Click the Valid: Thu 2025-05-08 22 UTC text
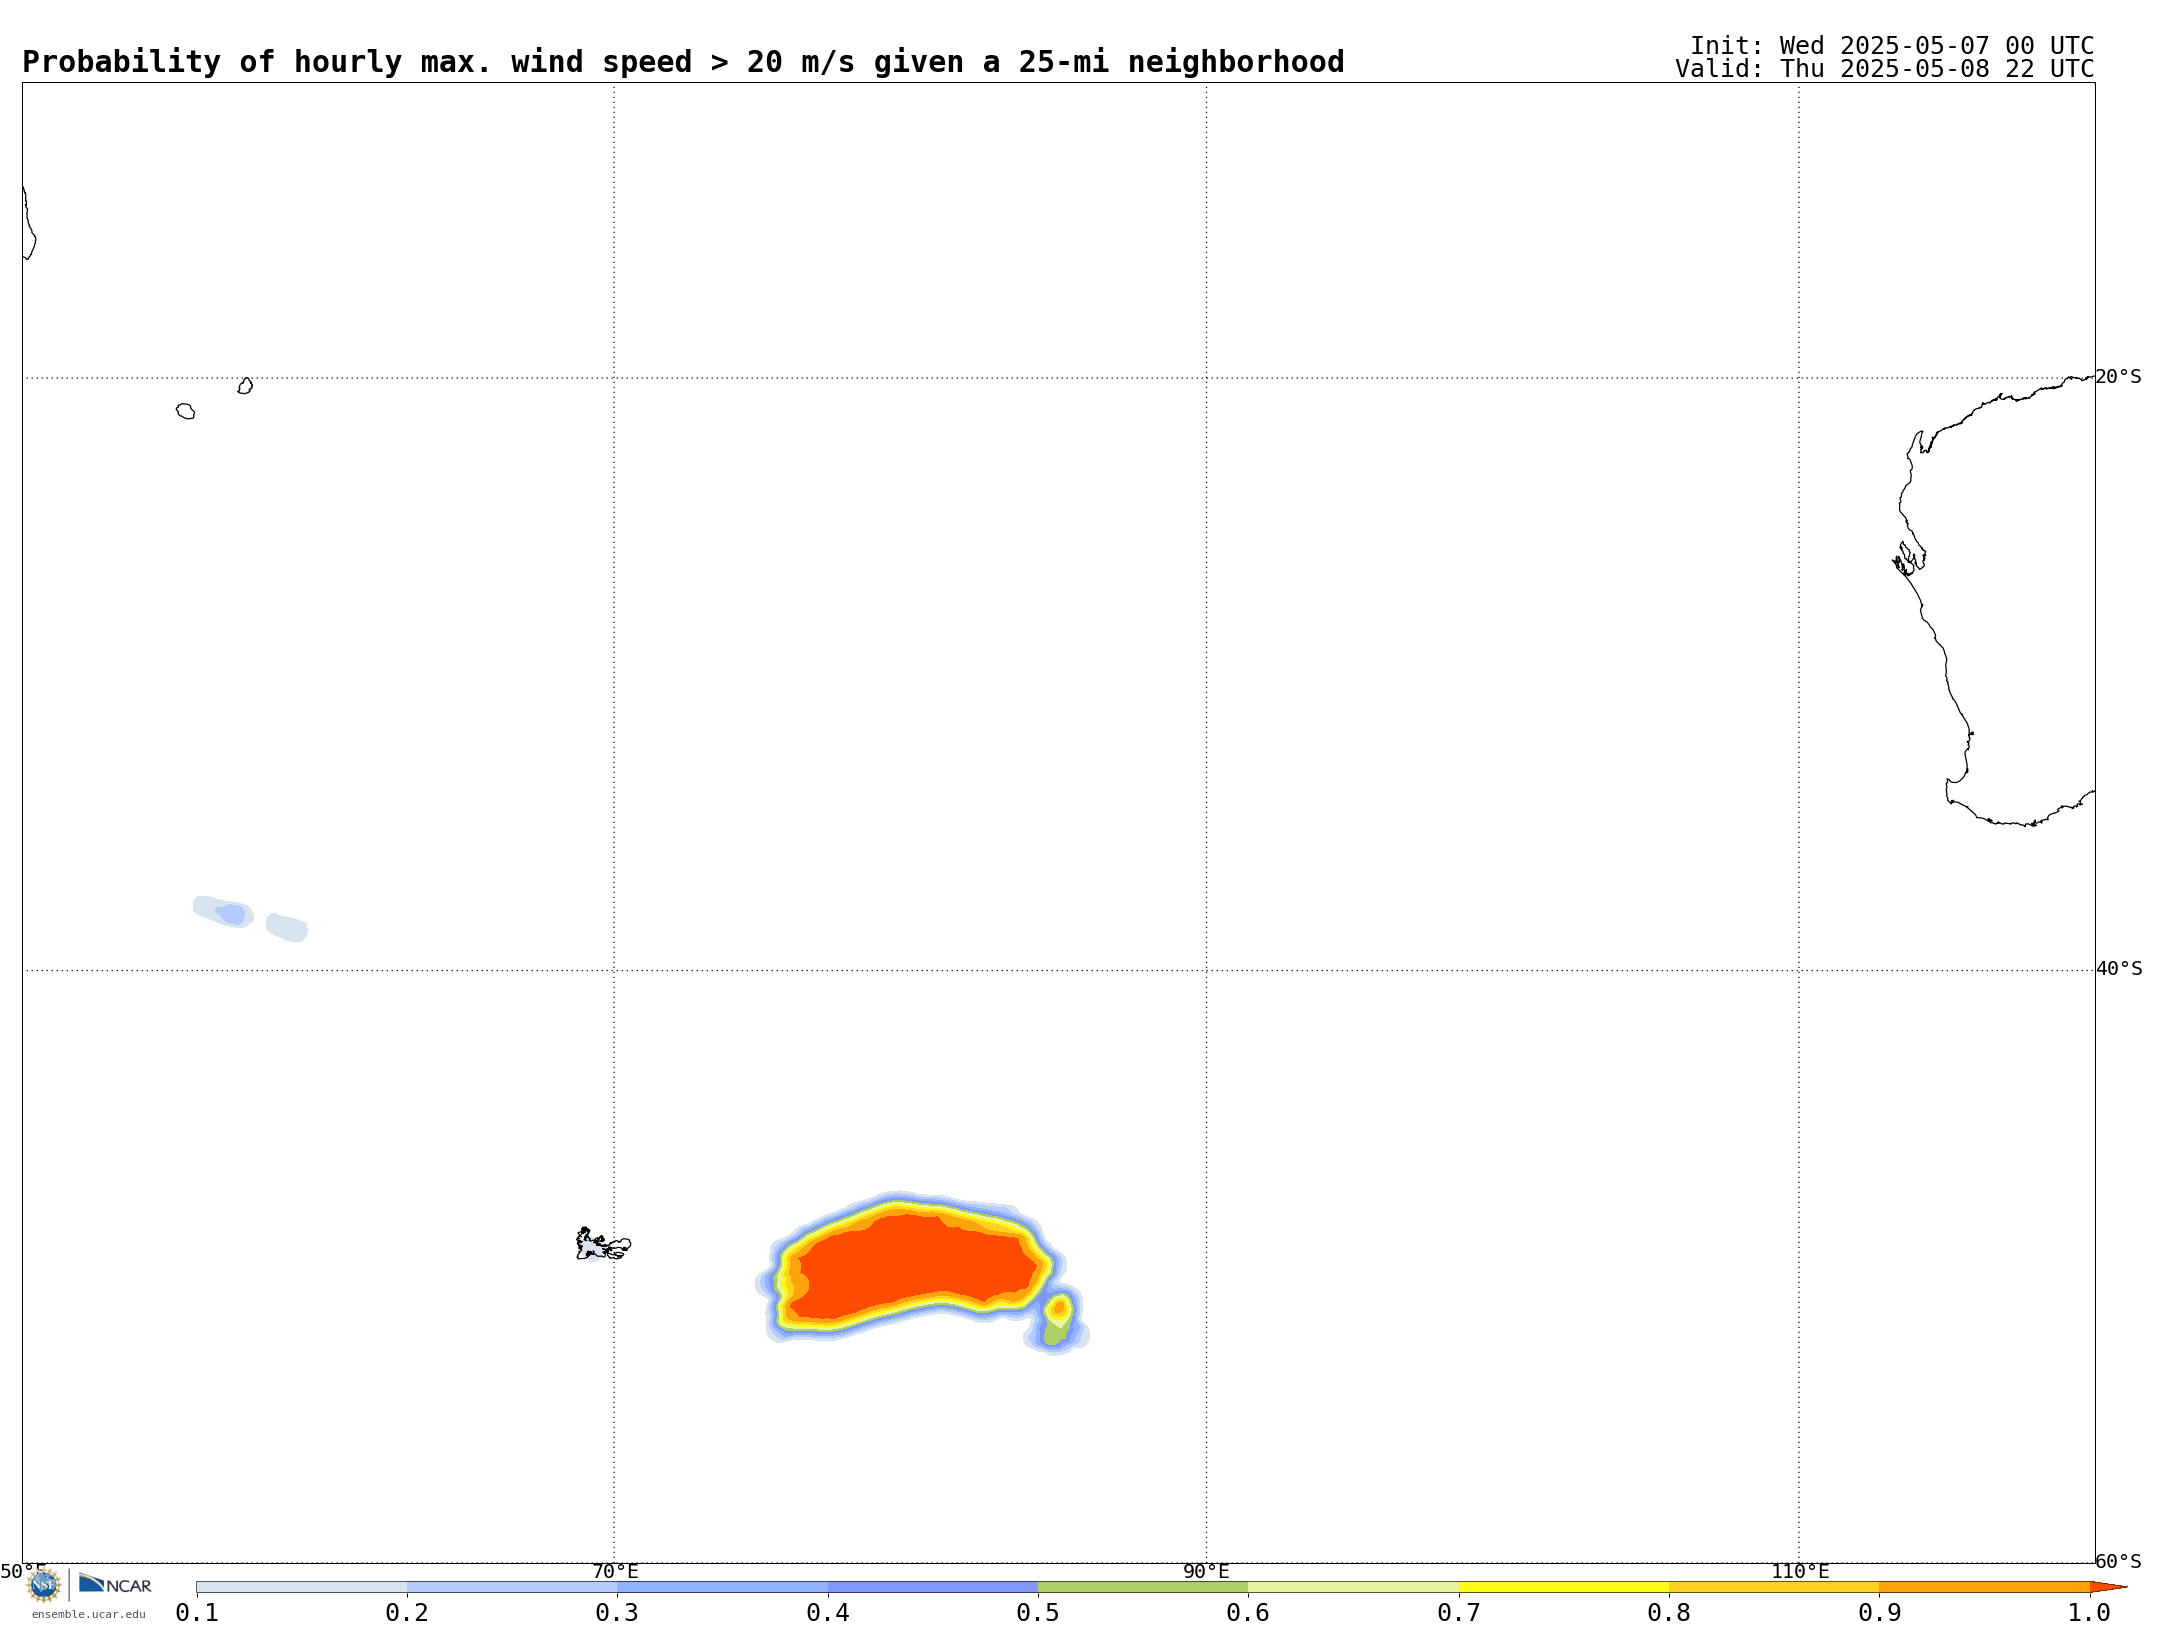The height and width of the screenshot is (1626, 2160). coord(1885,69)
